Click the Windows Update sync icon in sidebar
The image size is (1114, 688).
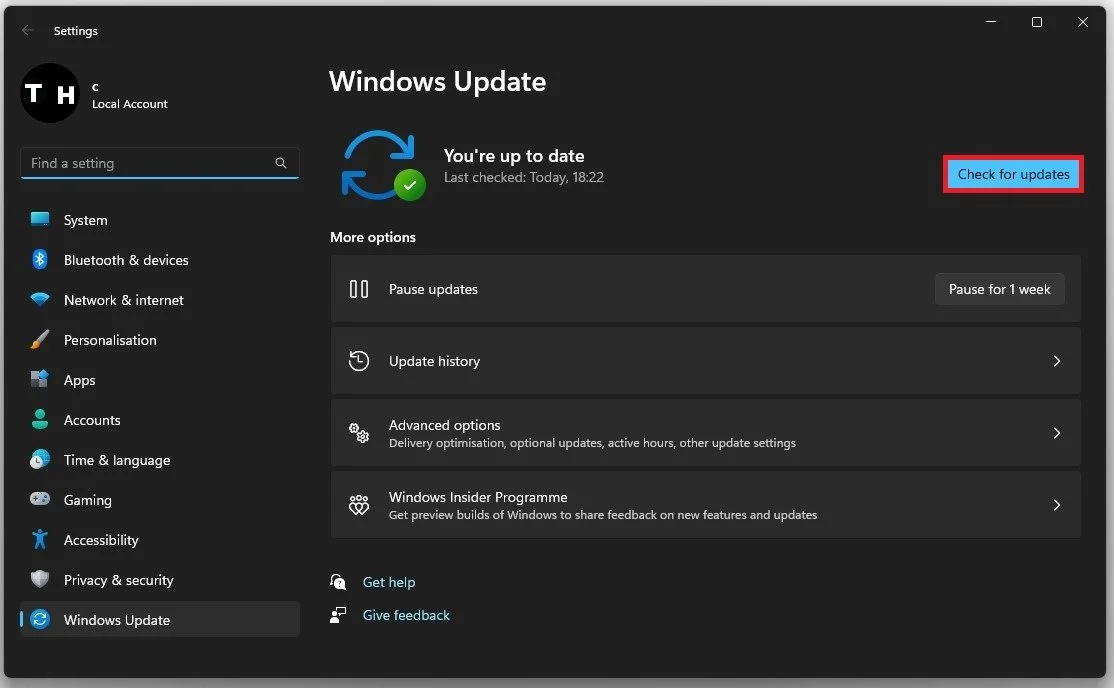40,619
